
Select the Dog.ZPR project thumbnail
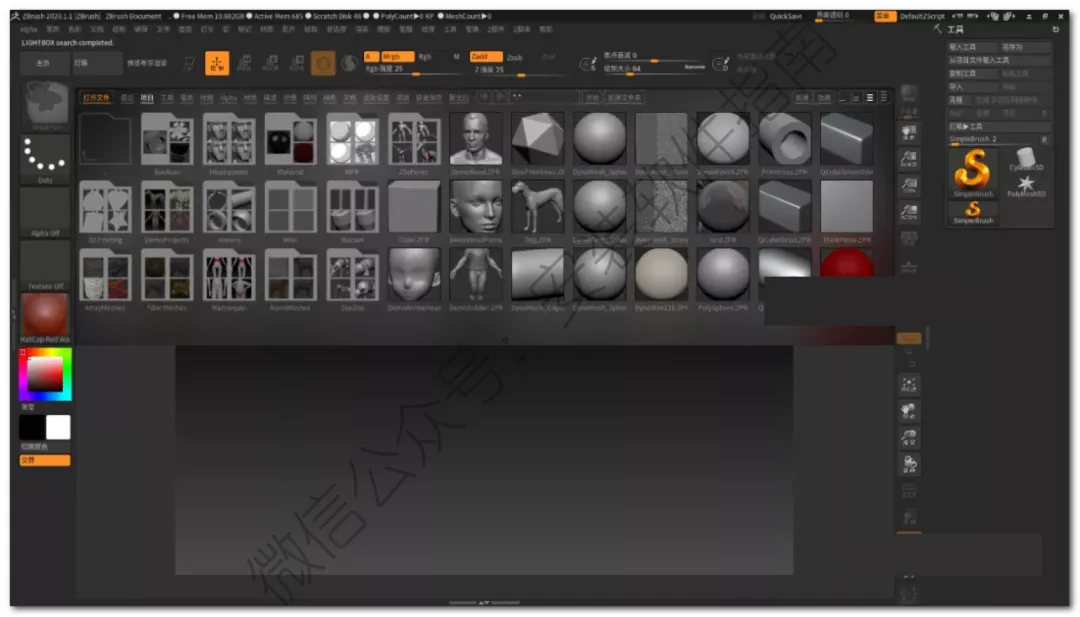pos(537,212)
